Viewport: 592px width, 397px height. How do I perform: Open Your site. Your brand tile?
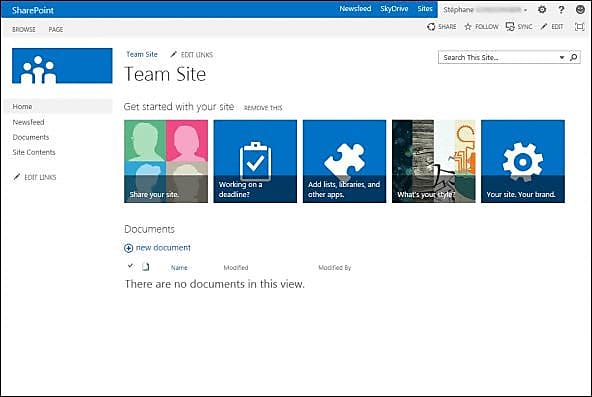[x=523, y=161]
